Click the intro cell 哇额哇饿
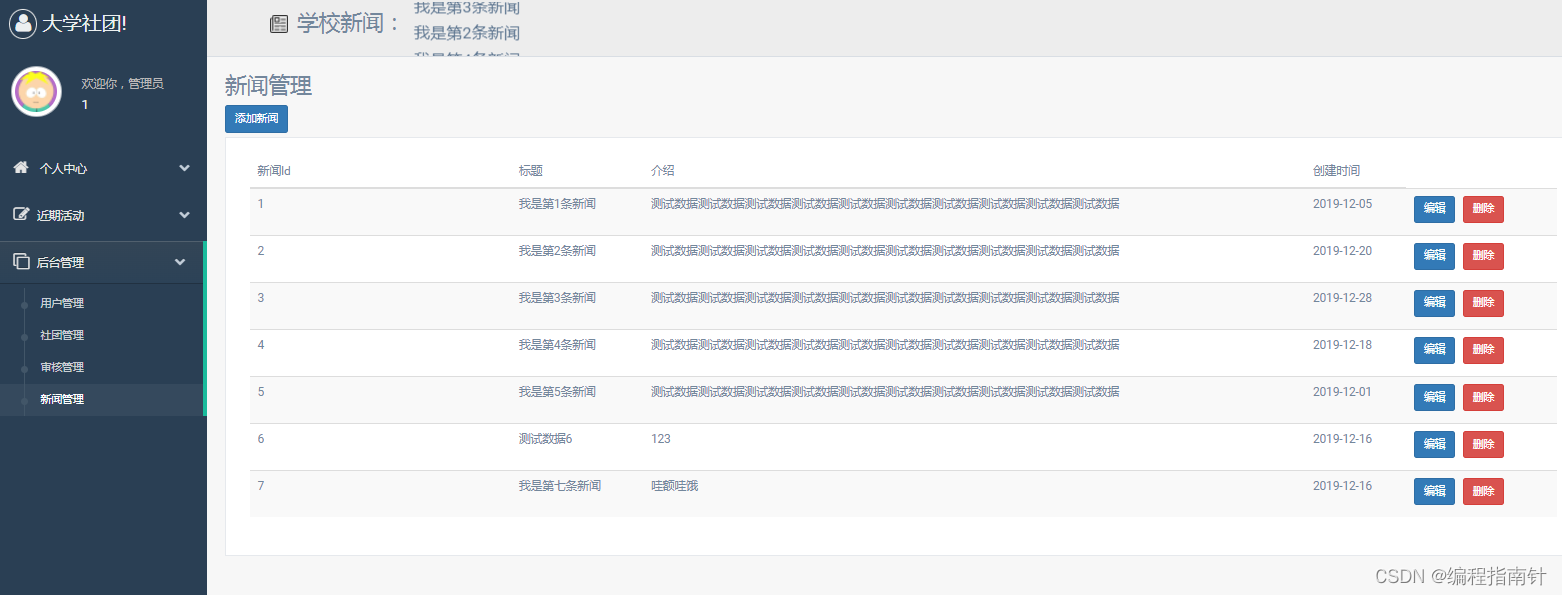The height and width of the screenshot is (595, 1562). pyautogui.click(x=675, y=486)
